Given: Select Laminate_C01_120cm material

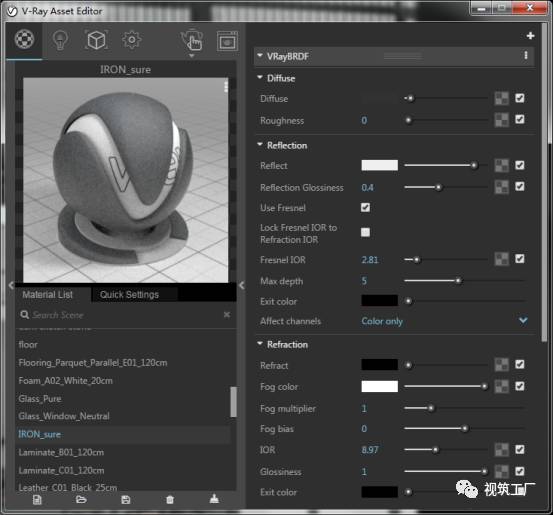Looking at the screenshot, I should click(61, 470).
